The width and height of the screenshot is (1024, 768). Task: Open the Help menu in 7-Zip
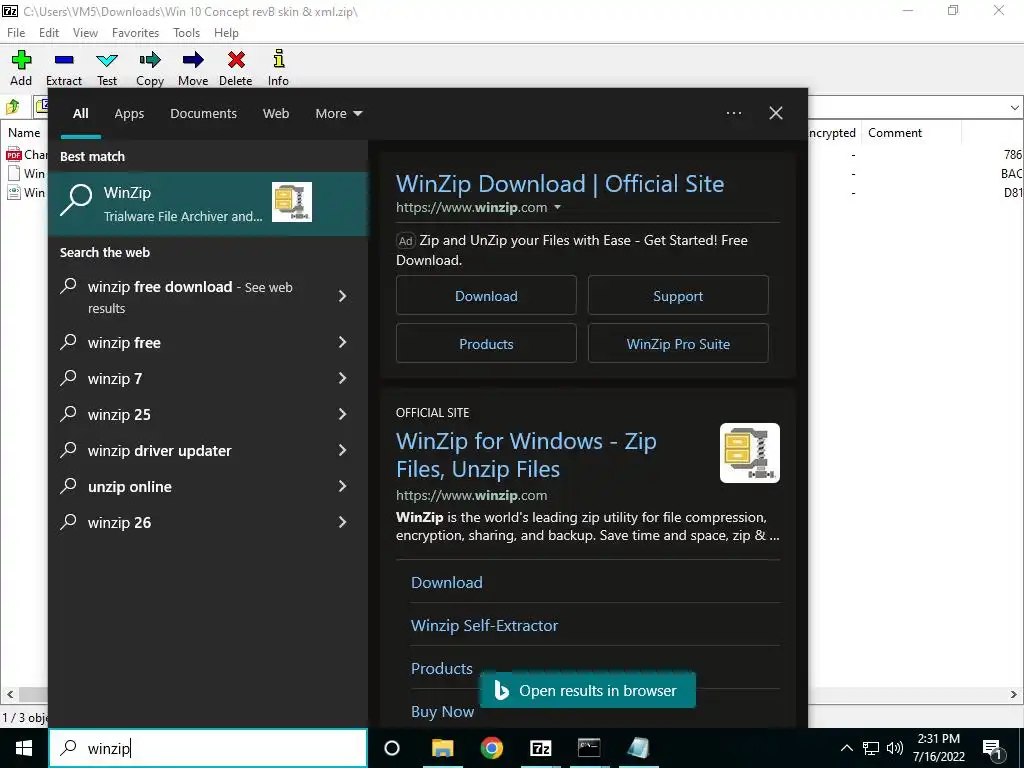tap(226, 33)
